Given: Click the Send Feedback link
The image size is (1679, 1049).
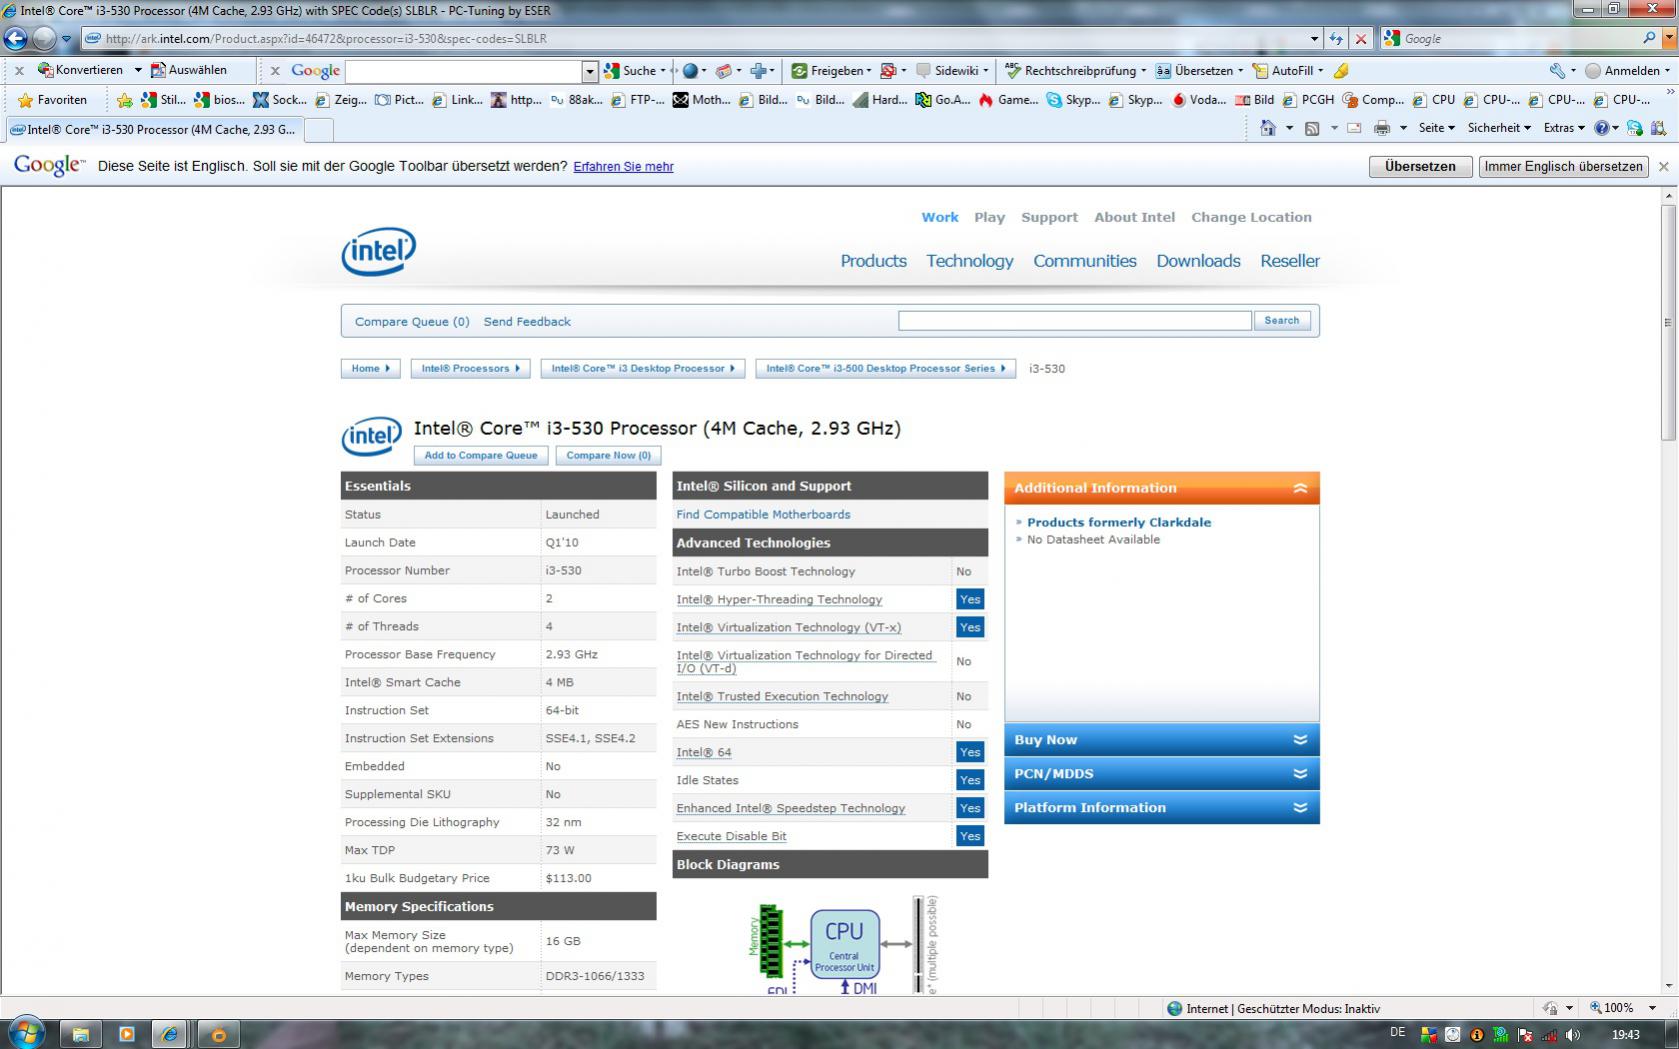Looking at the screenshot, I should tap(527, 321).
